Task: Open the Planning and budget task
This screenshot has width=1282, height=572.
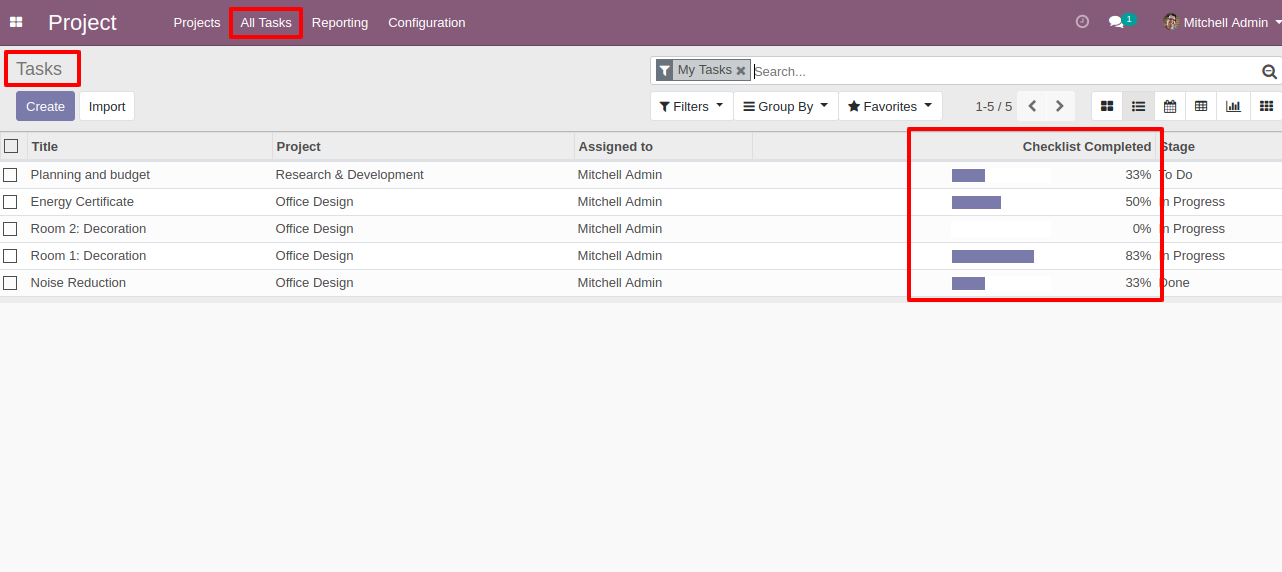Action: pyautogui.click(x=90, y=175)
